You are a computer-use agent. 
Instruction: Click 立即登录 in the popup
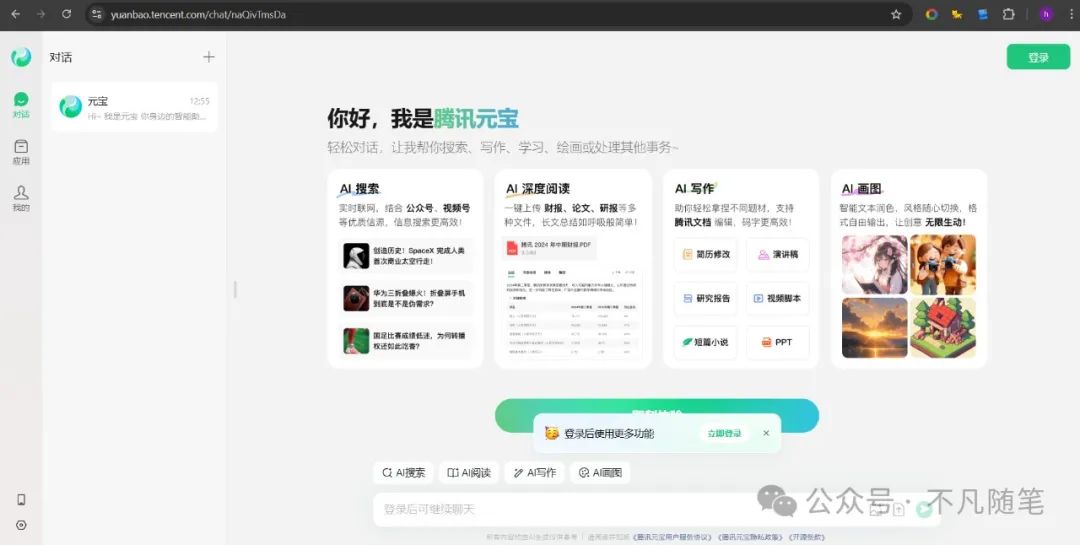click(x=725, y=433)
